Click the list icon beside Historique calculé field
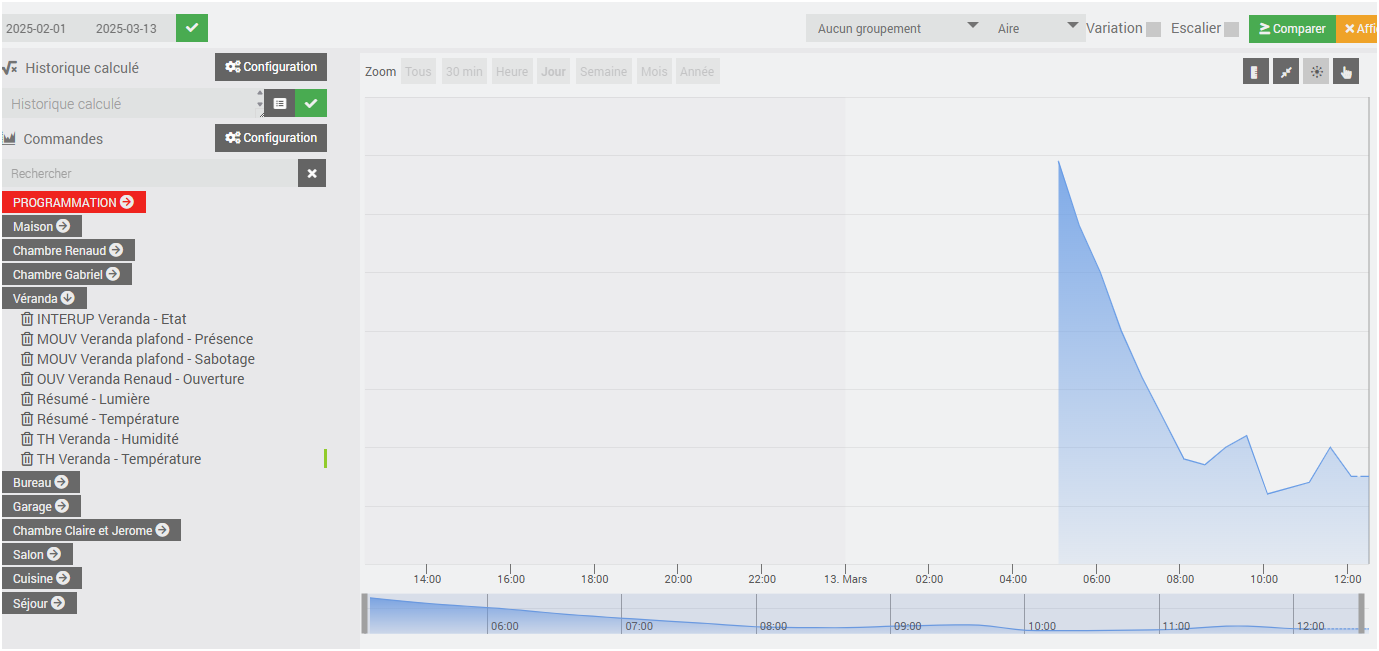Image resolution: width=1379 pixels, height=651 pixels. (x=280, y=103)
